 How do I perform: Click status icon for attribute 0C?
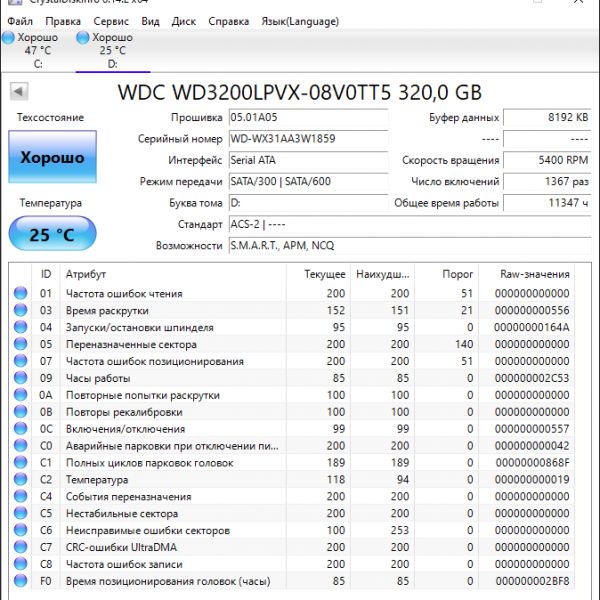20,429
